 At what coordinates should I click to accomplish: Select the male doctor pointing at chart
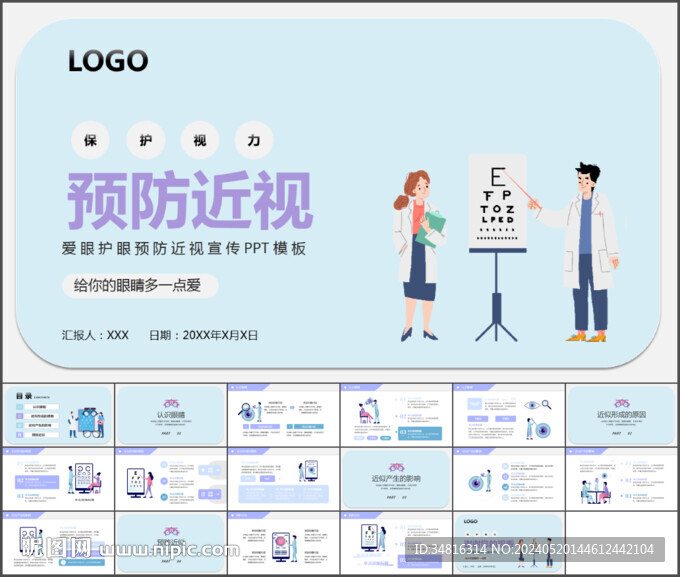(577, 252)
